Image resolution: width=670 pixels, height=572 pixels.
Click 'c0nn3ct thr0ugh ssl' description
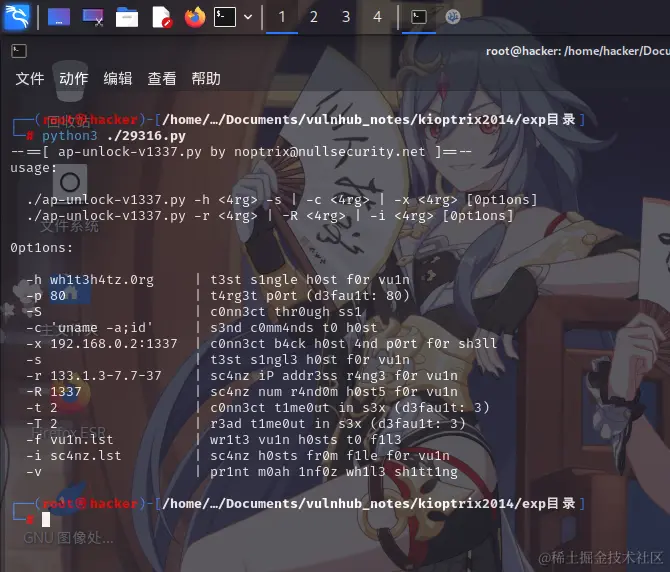point(285,312)
